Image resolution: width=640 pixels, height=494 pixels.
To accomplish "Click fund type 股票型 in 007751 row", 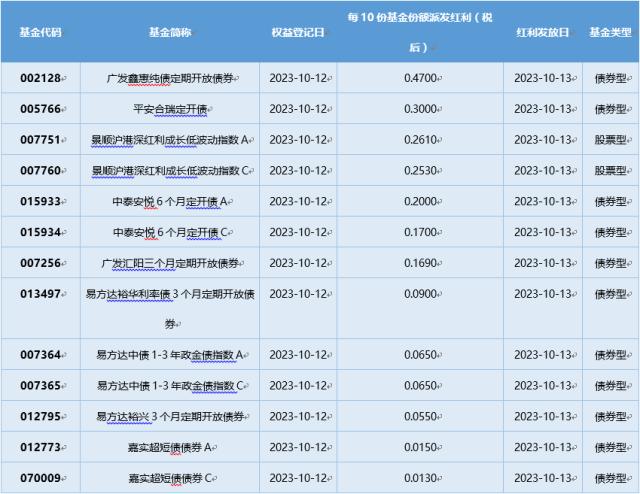I will coord(610,140).
